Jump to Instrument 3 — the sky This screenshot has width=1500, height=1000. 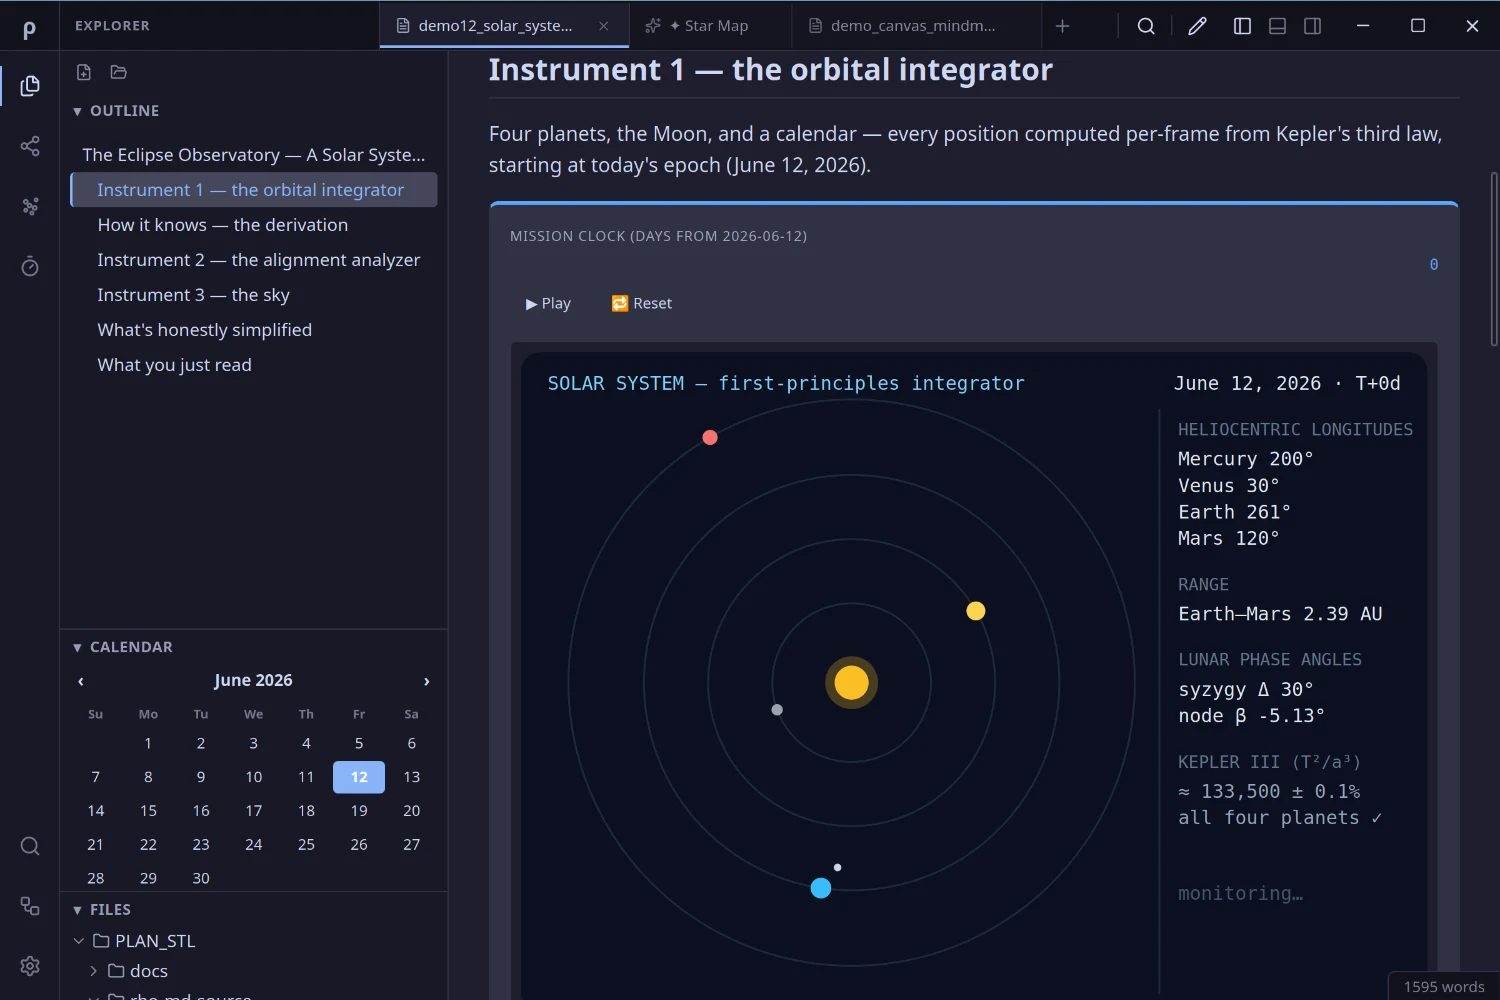coord(254,295)
